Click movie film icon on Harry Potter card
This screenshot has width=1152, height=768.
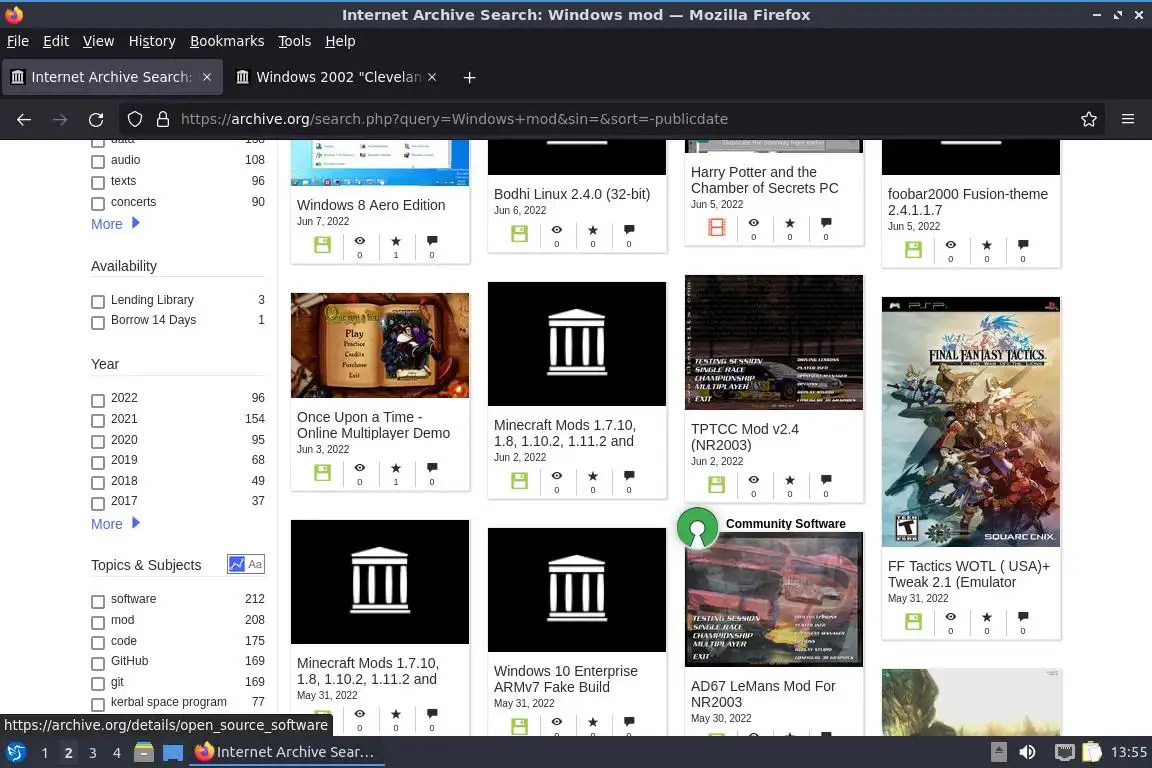[716, 227]
